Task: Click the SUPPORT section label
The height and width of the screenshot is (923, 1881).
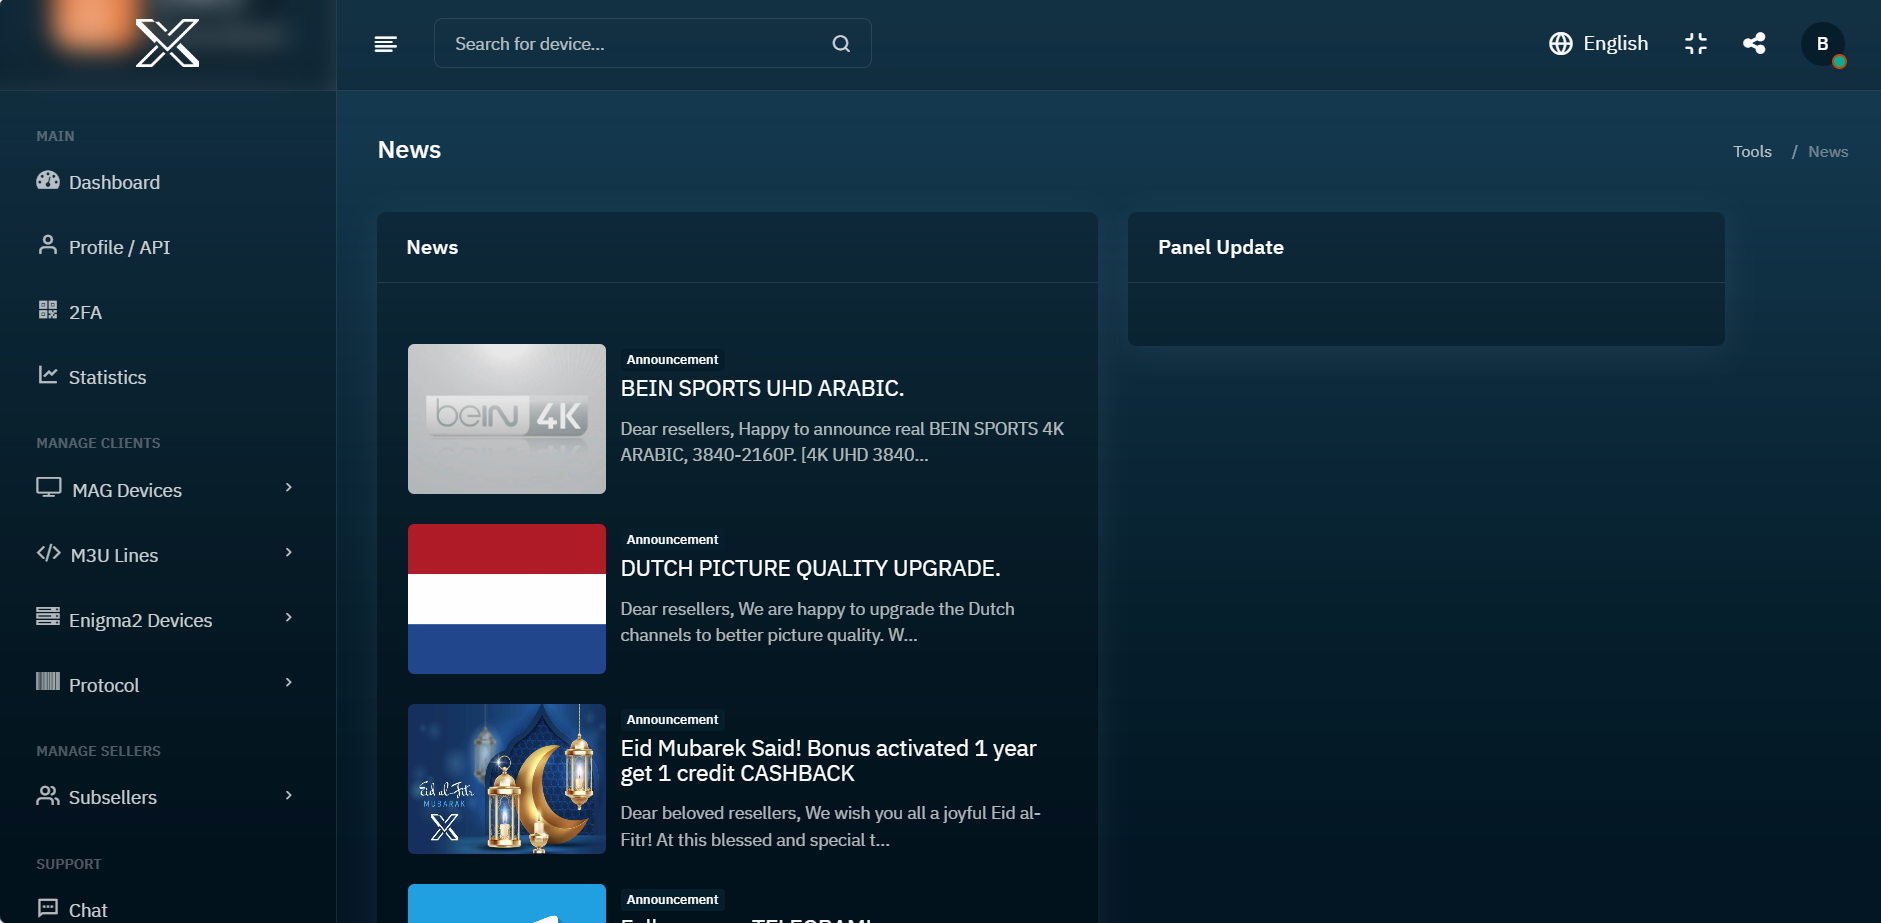Action: coord(69,864)
